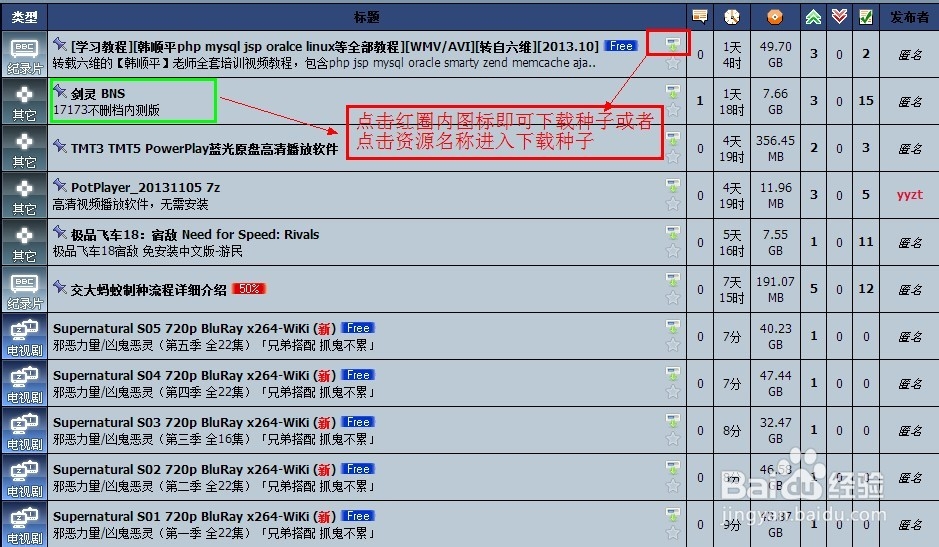The image size is (939, 547).
Task: Toggle bookmark star for 剑灵 BNS
Action: coord(673,110)
